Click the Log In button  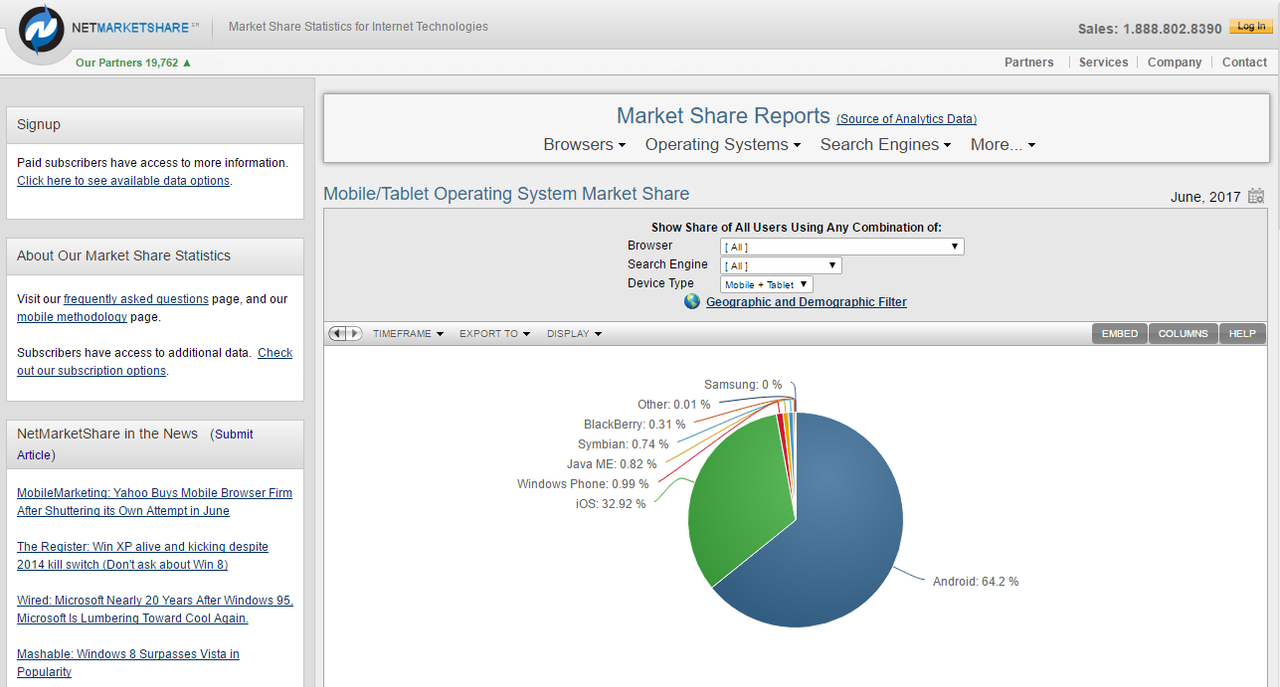[x=1251, y=27]
